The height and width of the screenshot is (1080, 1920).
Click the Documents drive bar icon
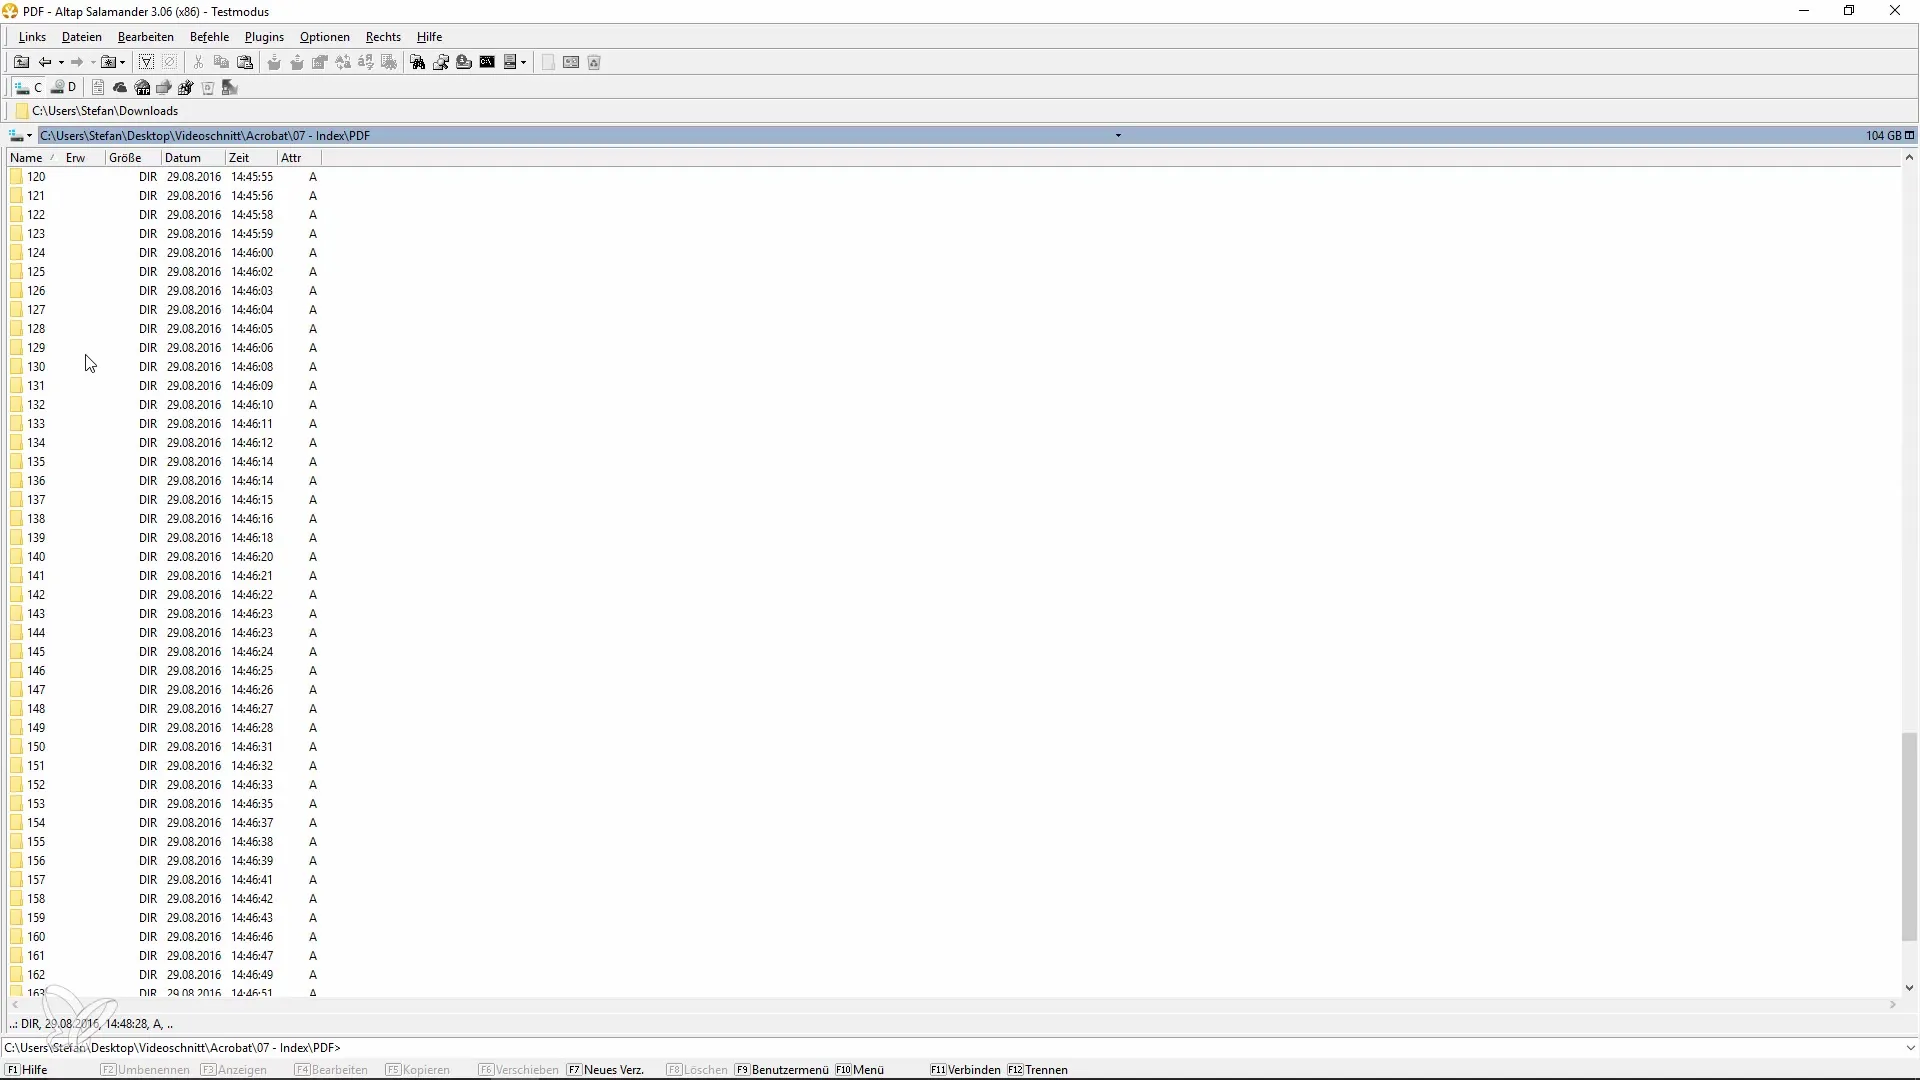click(x=98, y=88)
